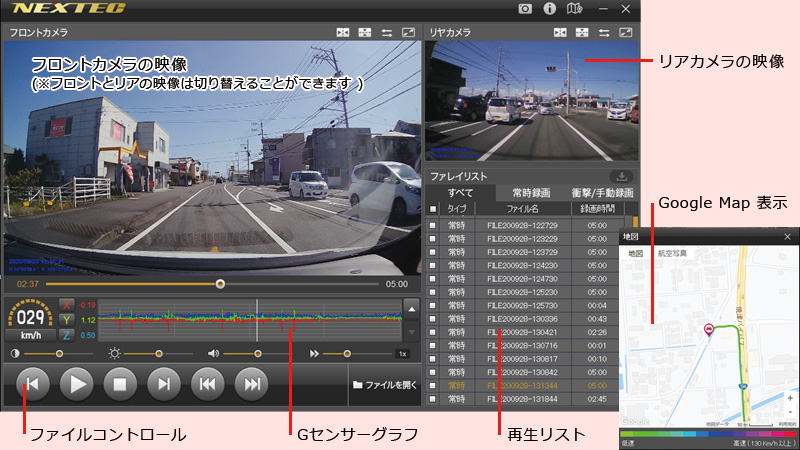Viewport: 800px width, 450px height.
Task: Tick the select-all checkbox in file list header
Action: tap(433, 209)
